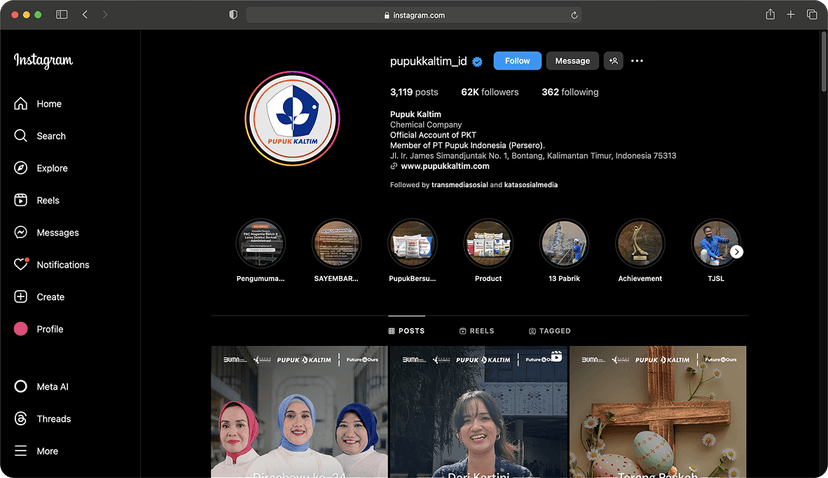Switch to the REELS tab
Viewport: 828px width, 478px height.
477,331
